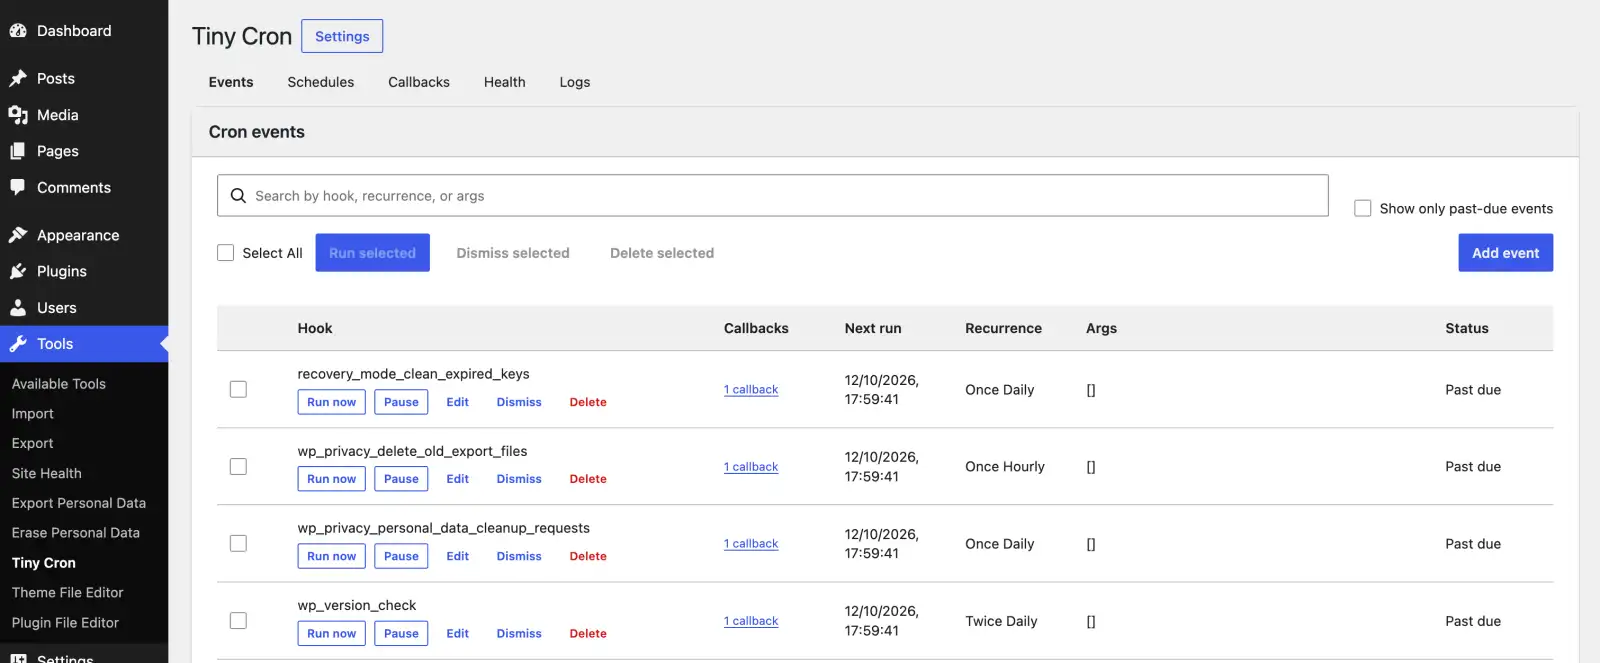Edit the wp_privacy_personal_data_cleanup_requests event

pyautogui.click(x=458, y=556)
